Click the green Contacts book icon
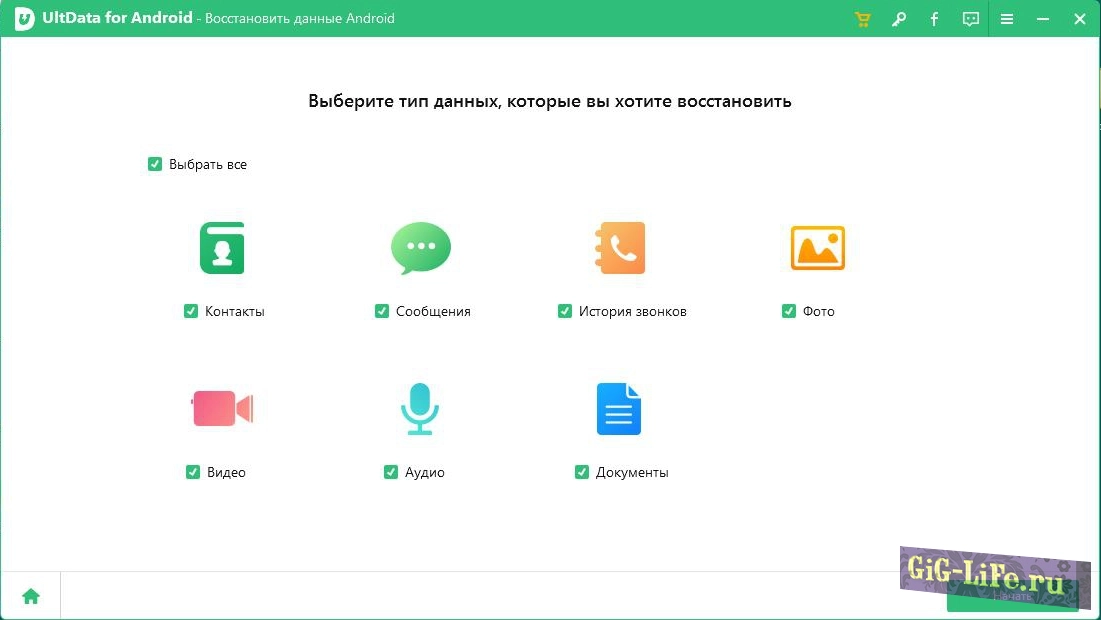The image size is (1101, 620). (x=222, y=248)
